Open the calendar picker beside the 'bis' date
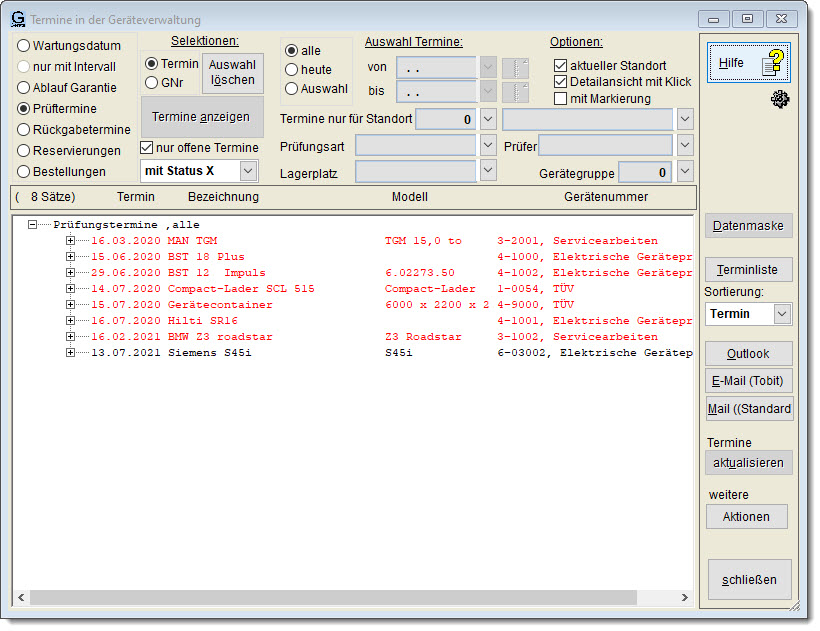The image size is (820, 631). pos(515,92)
